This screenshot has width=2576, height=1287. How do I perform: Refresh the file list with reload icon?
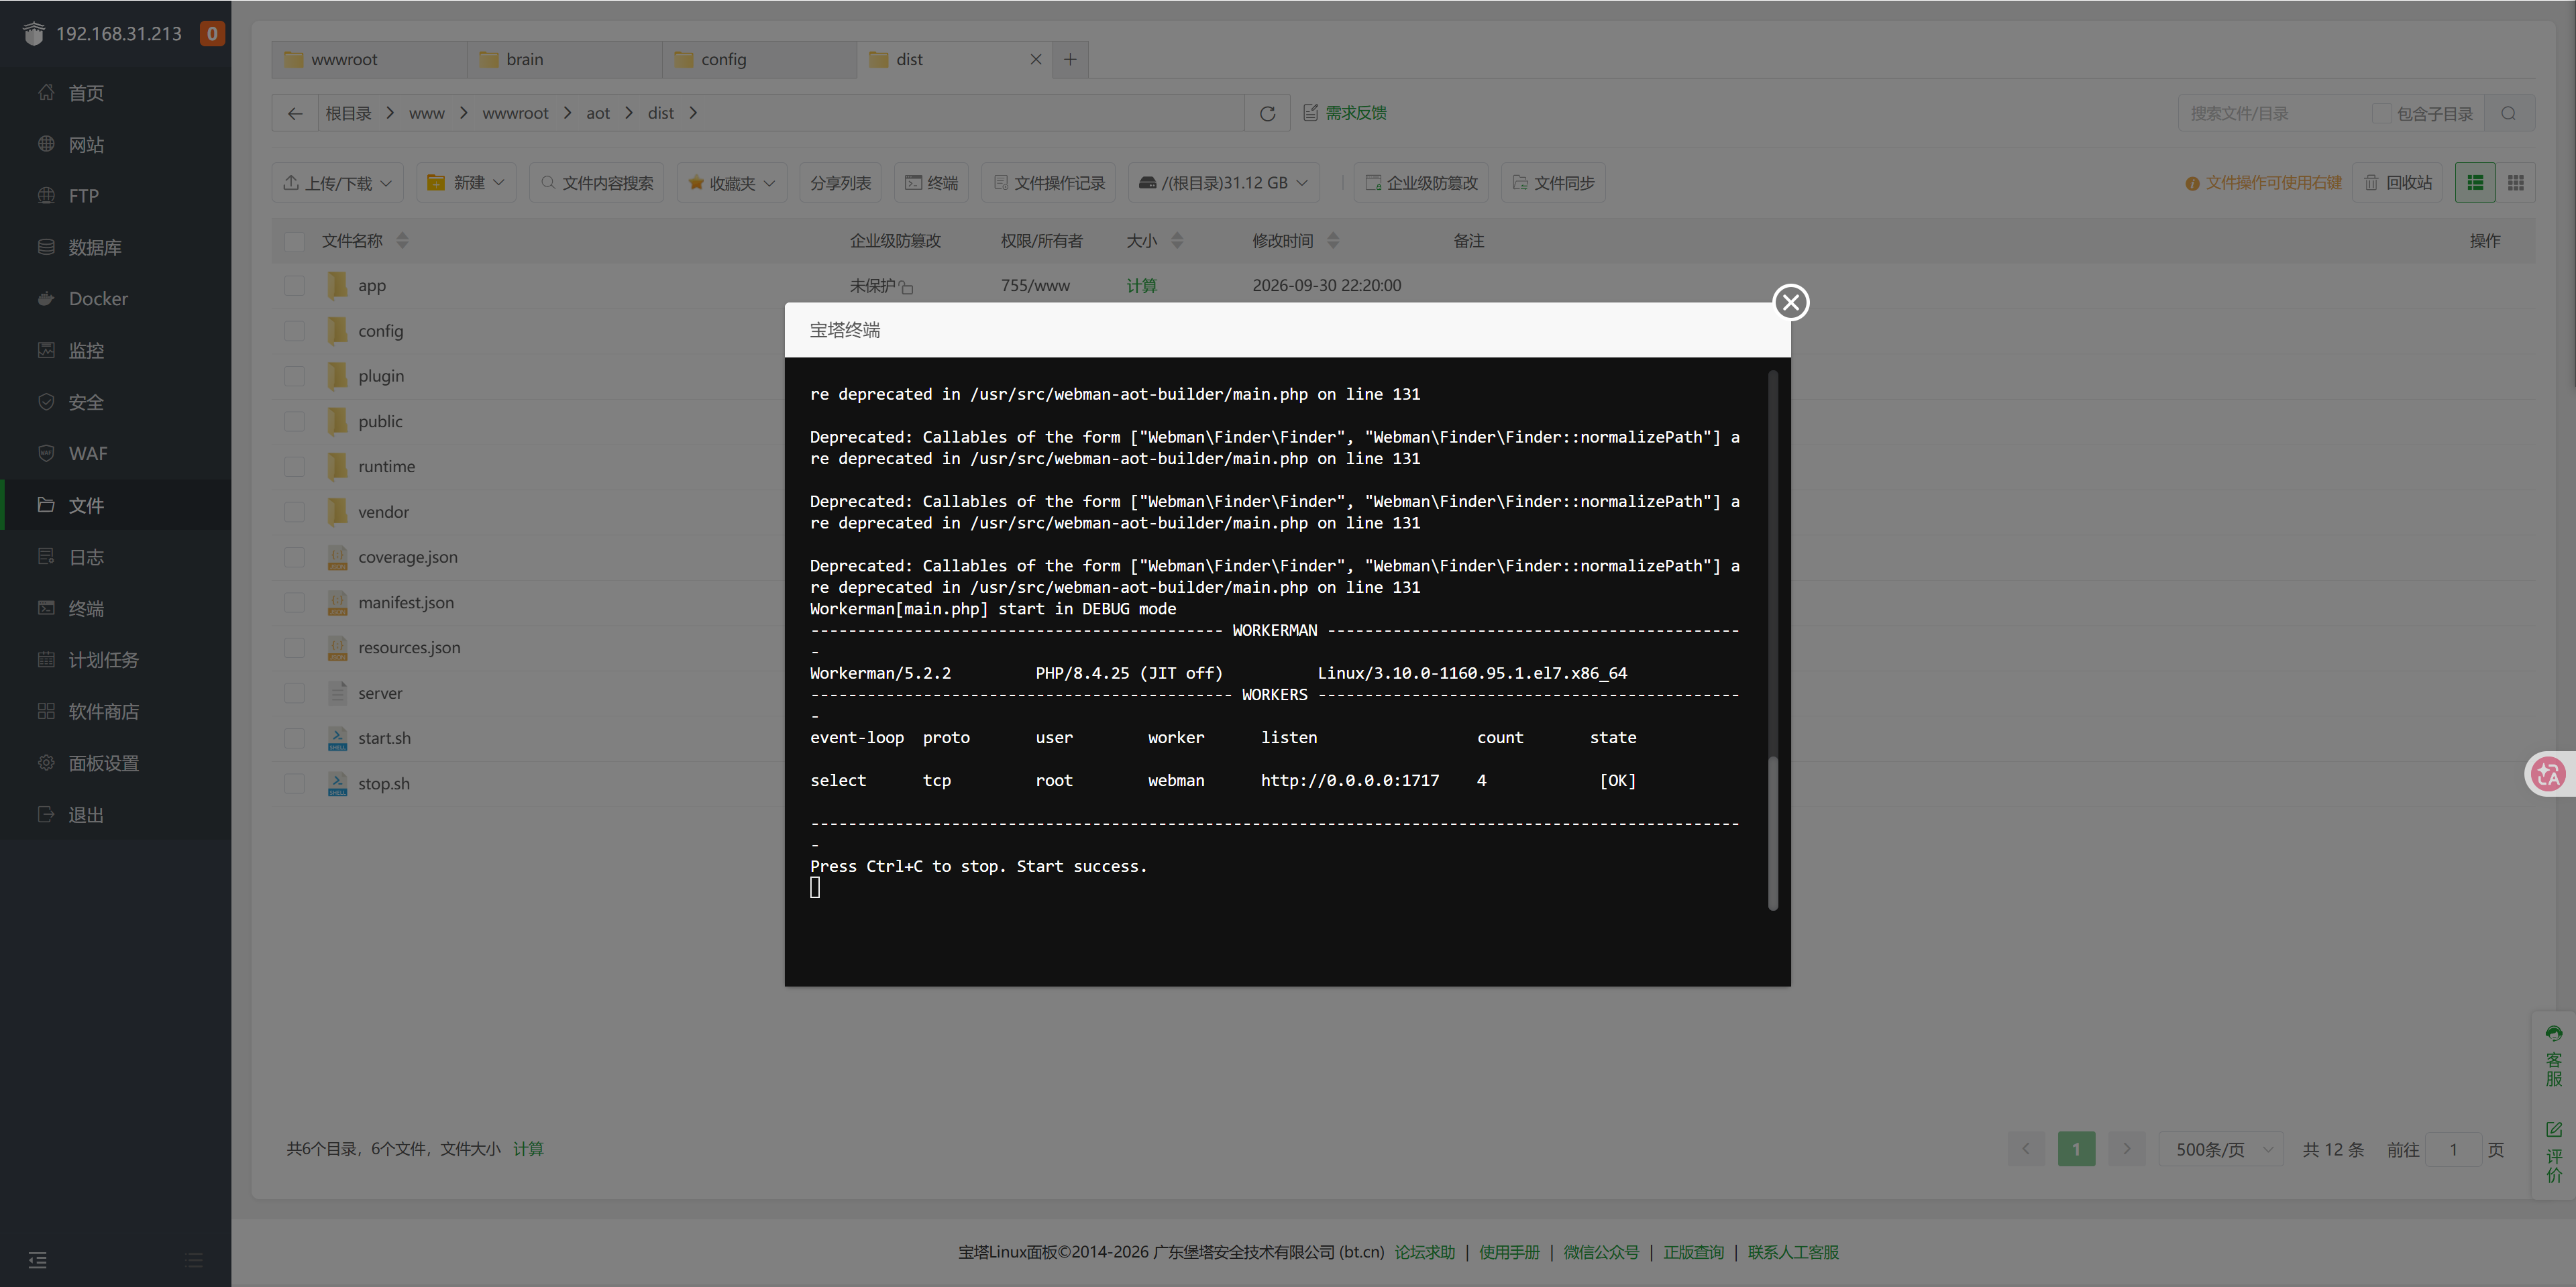[1267, 113]
